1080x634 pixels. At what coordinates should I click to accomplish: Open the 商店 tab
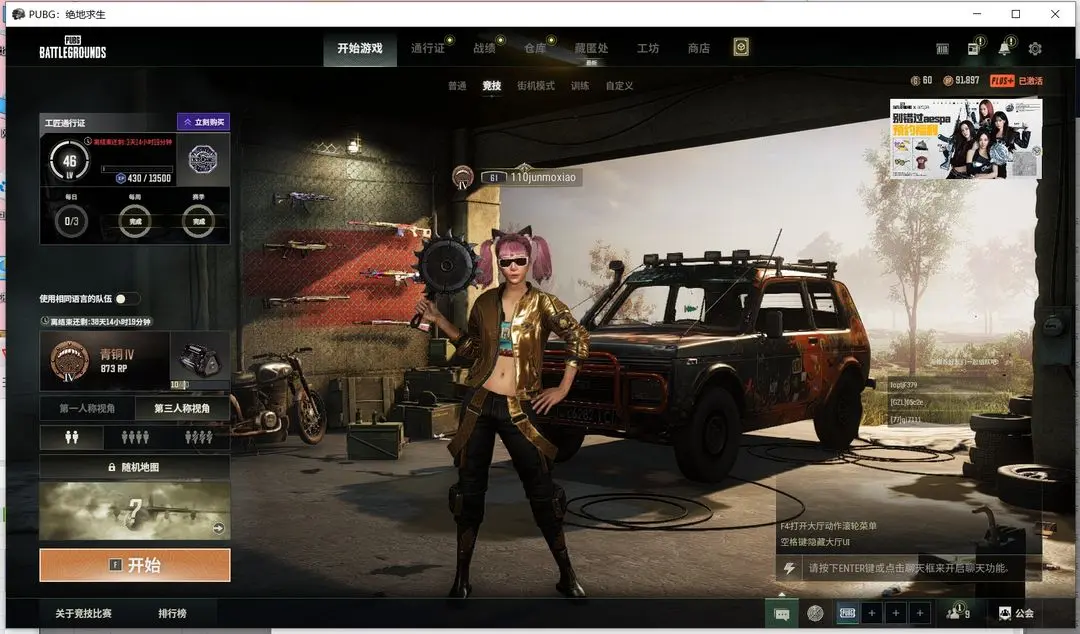point(698,48)
